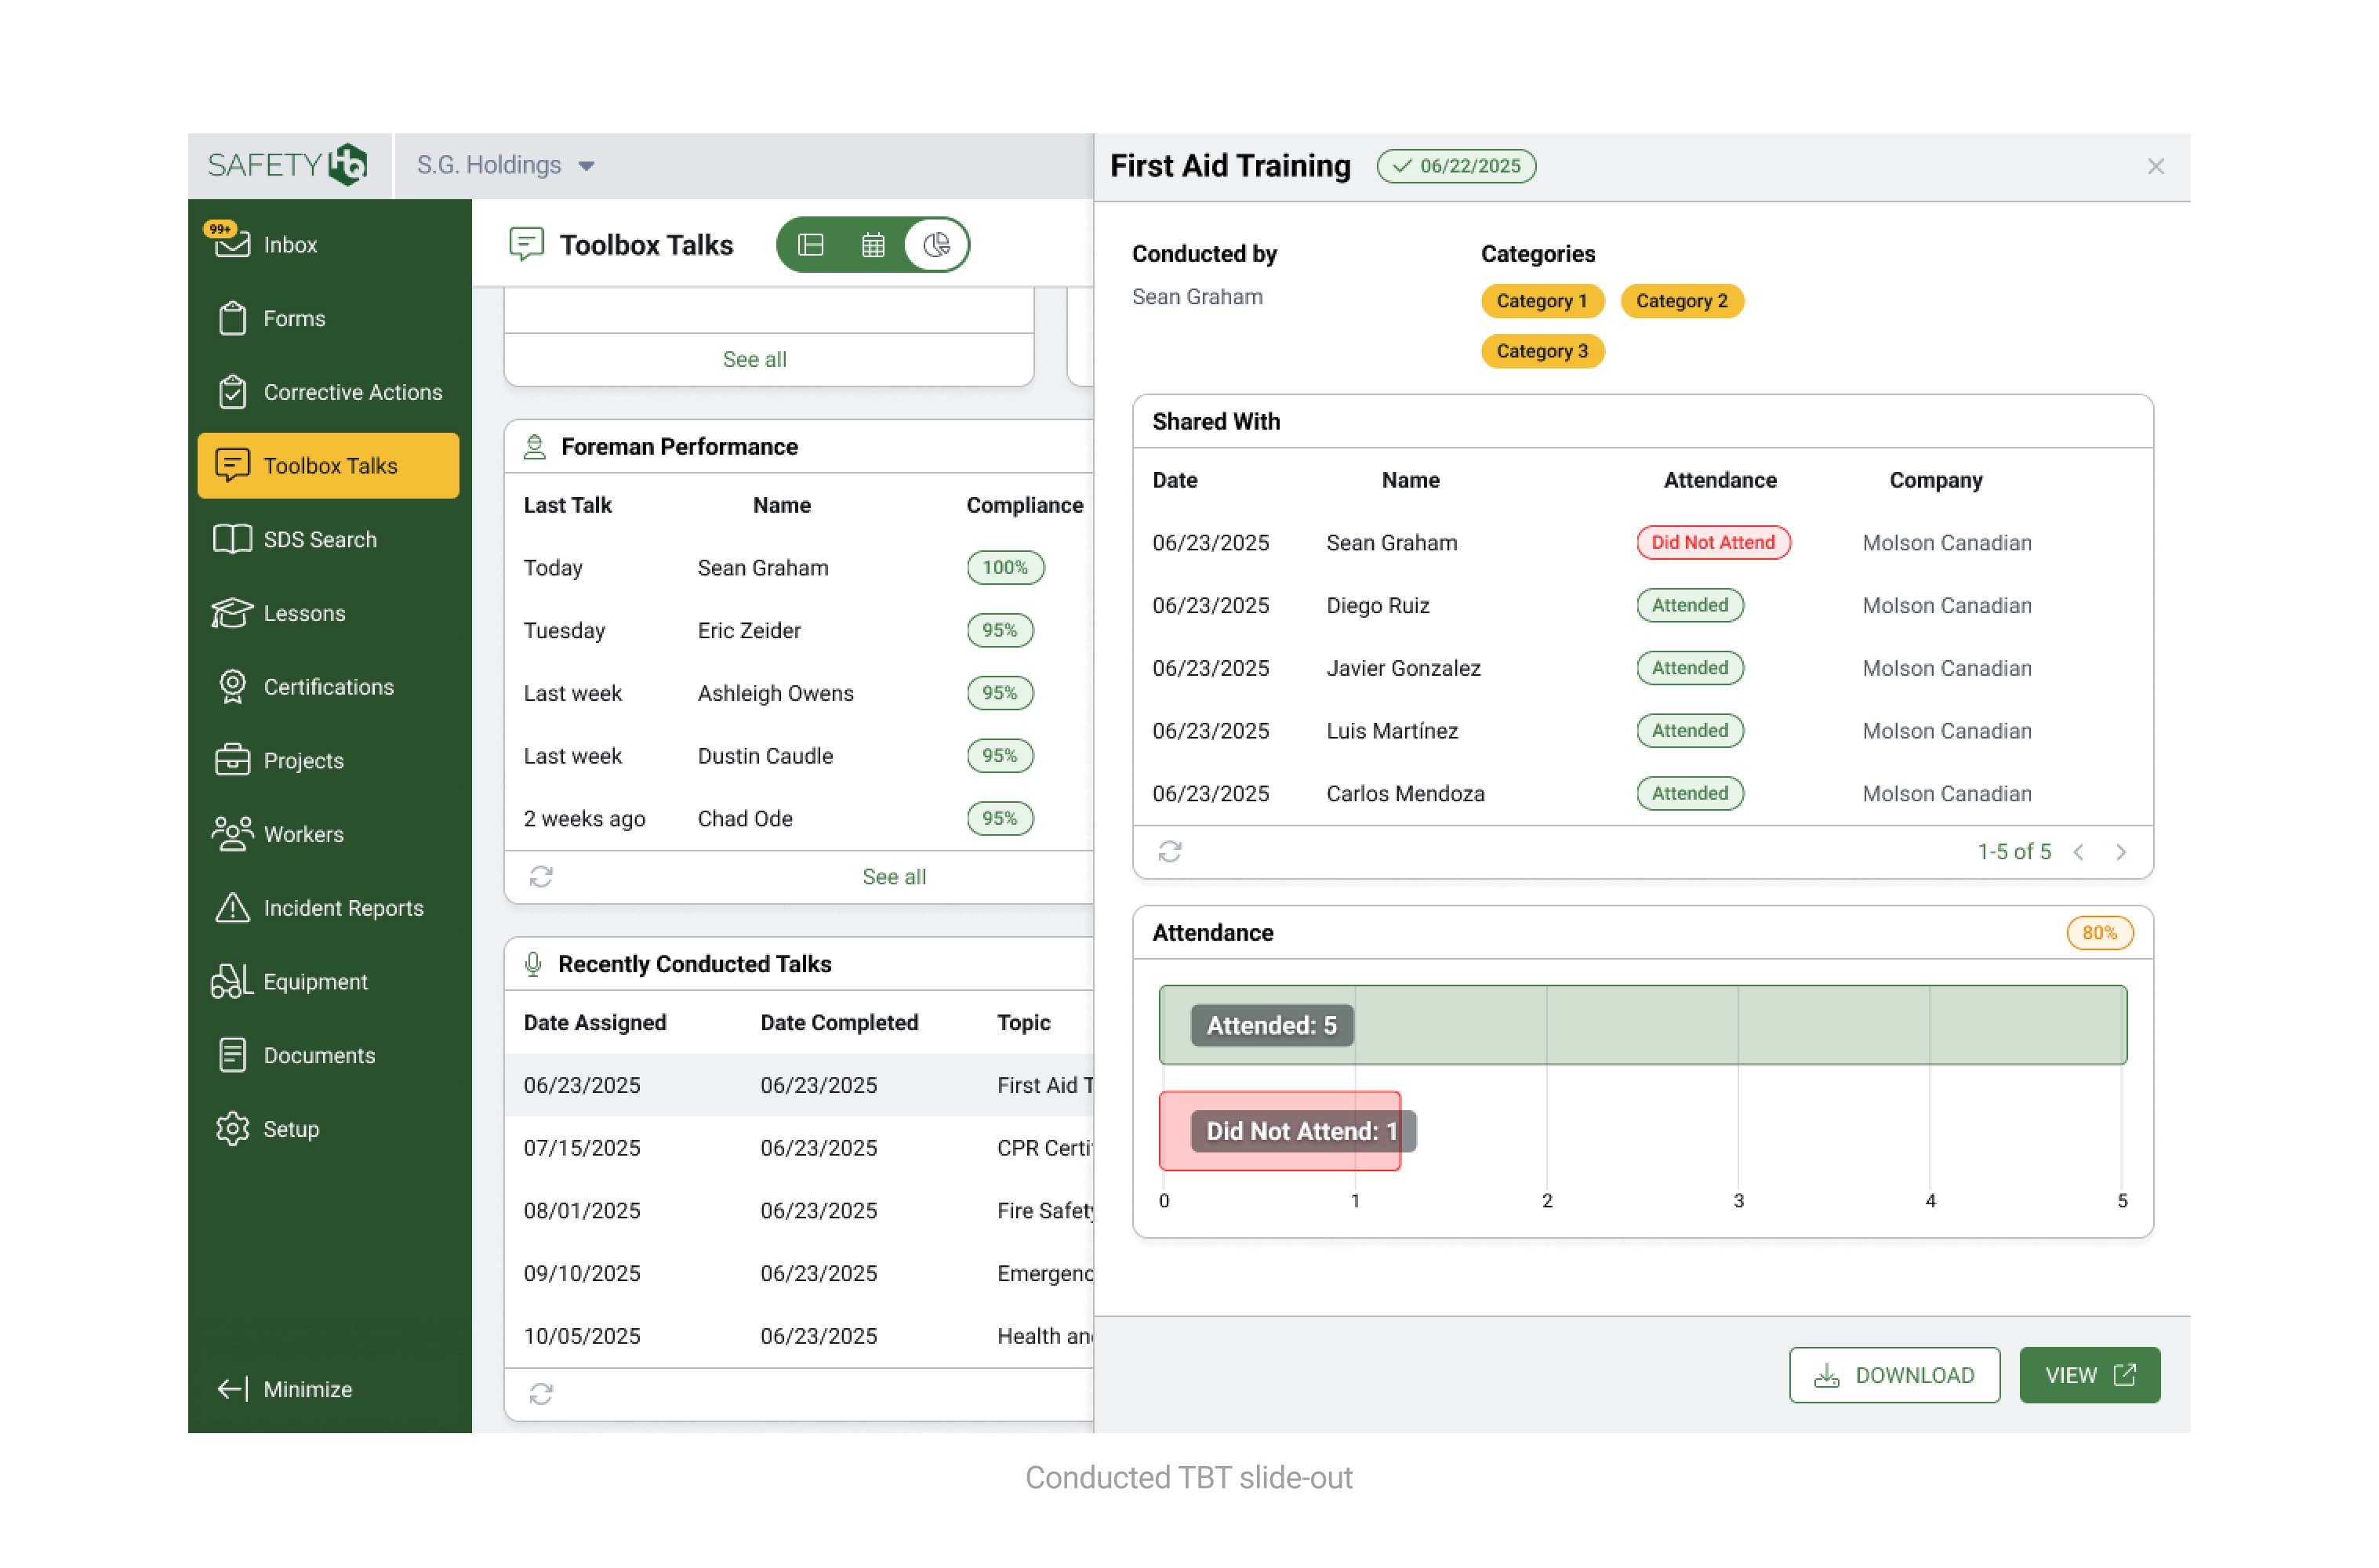Open the Workers menu item
Viewport: 2379px width, 1568px height.
click(303, 834)
